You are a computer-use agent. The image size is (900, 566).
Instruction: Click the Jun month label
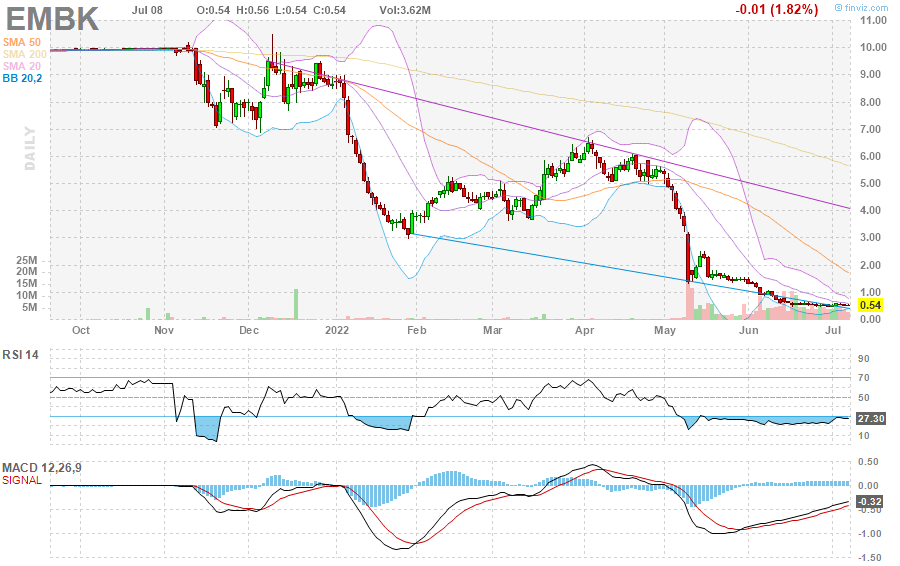(748, 330)
